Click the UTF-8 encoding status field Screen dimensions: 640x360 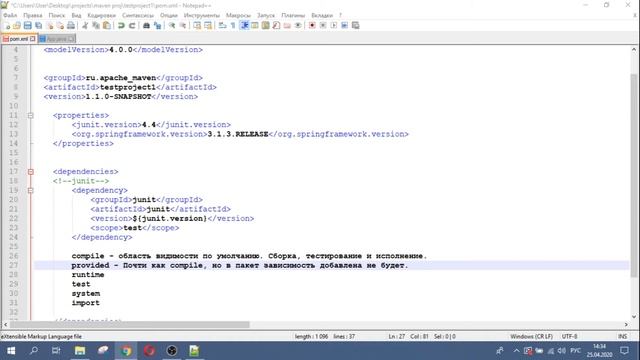(569, 336)
